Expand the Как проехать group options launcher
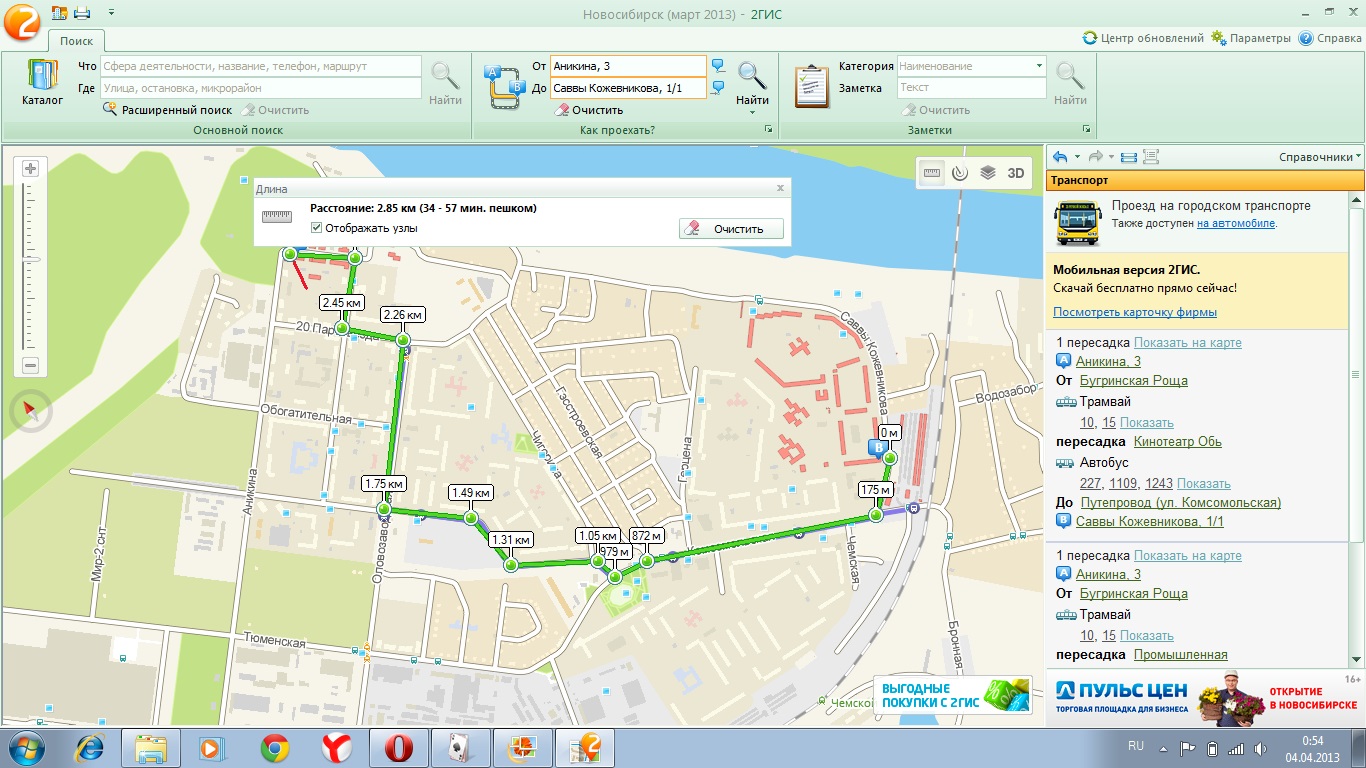Viewport: 1366px width, 768px height. (x=769, y=130)
